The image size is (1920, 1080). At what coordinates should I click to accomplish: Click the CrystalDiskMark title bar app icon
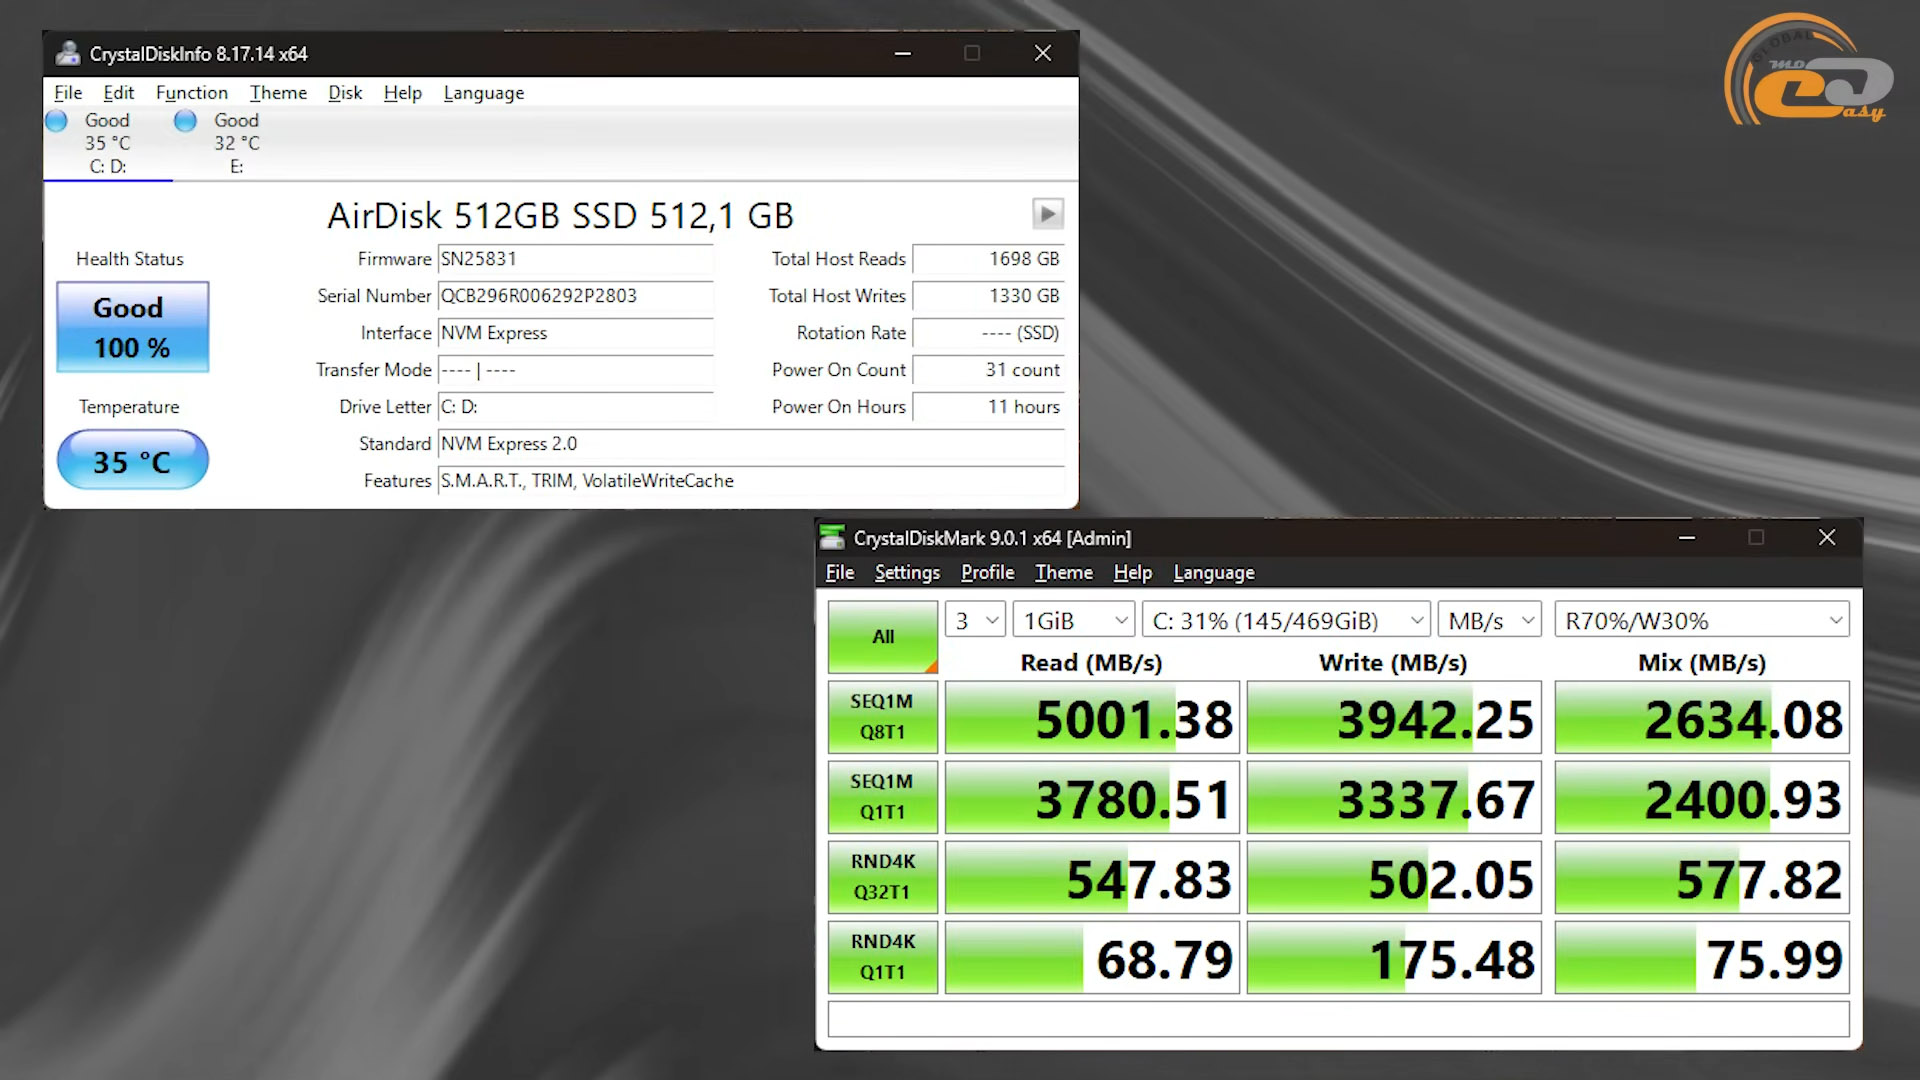coord(832,538)
